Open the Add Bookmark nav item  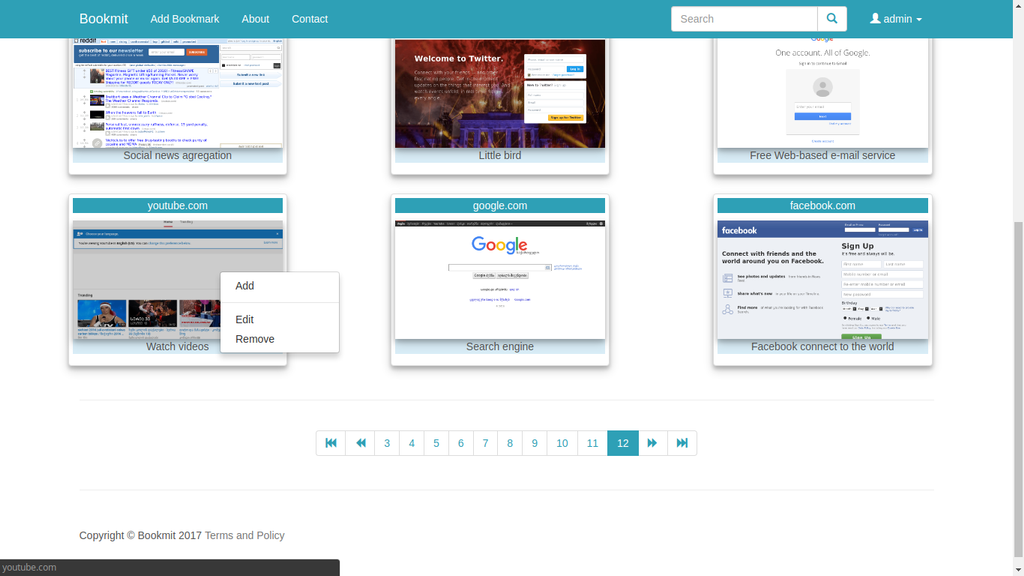tap(185, 19)
